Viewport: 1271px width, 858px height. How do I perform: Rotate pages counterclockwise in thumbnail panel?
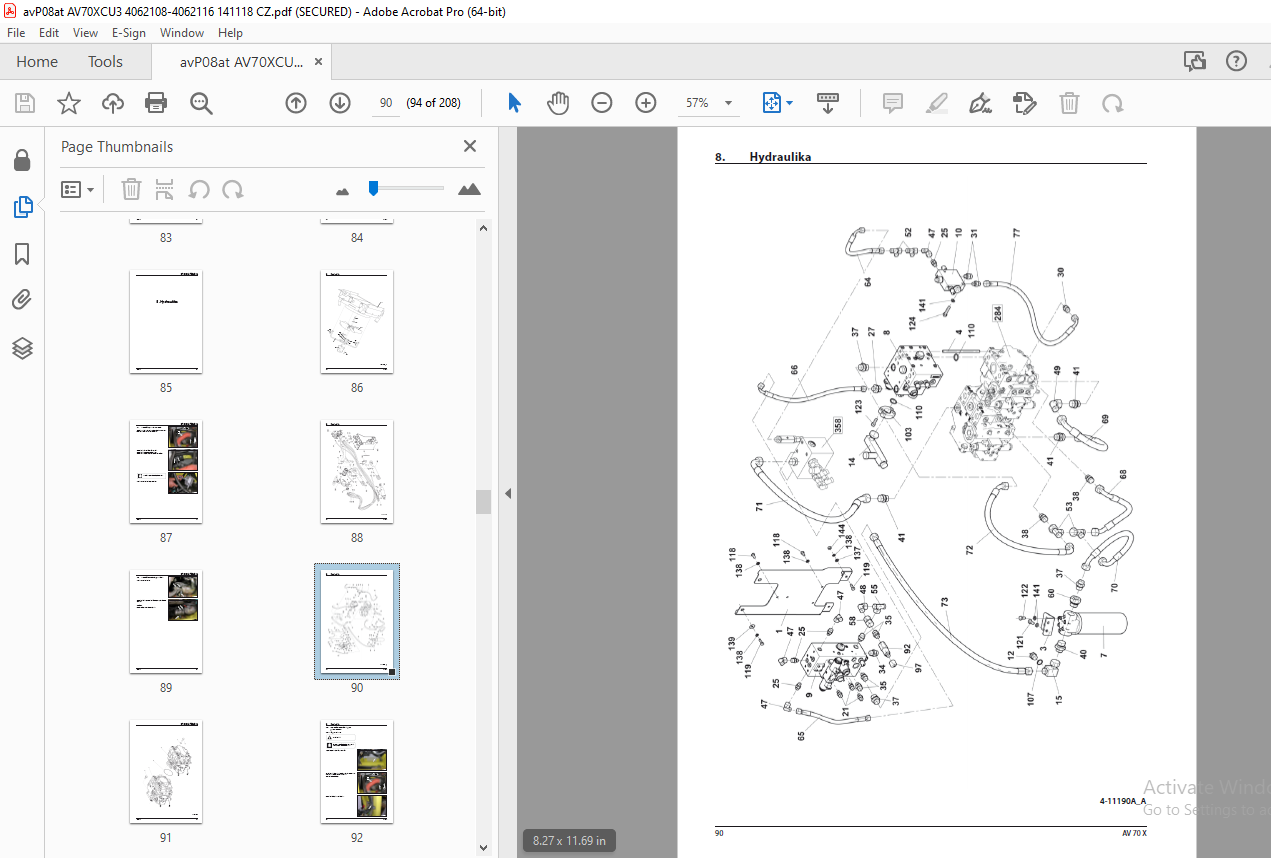tap(199, 189)
